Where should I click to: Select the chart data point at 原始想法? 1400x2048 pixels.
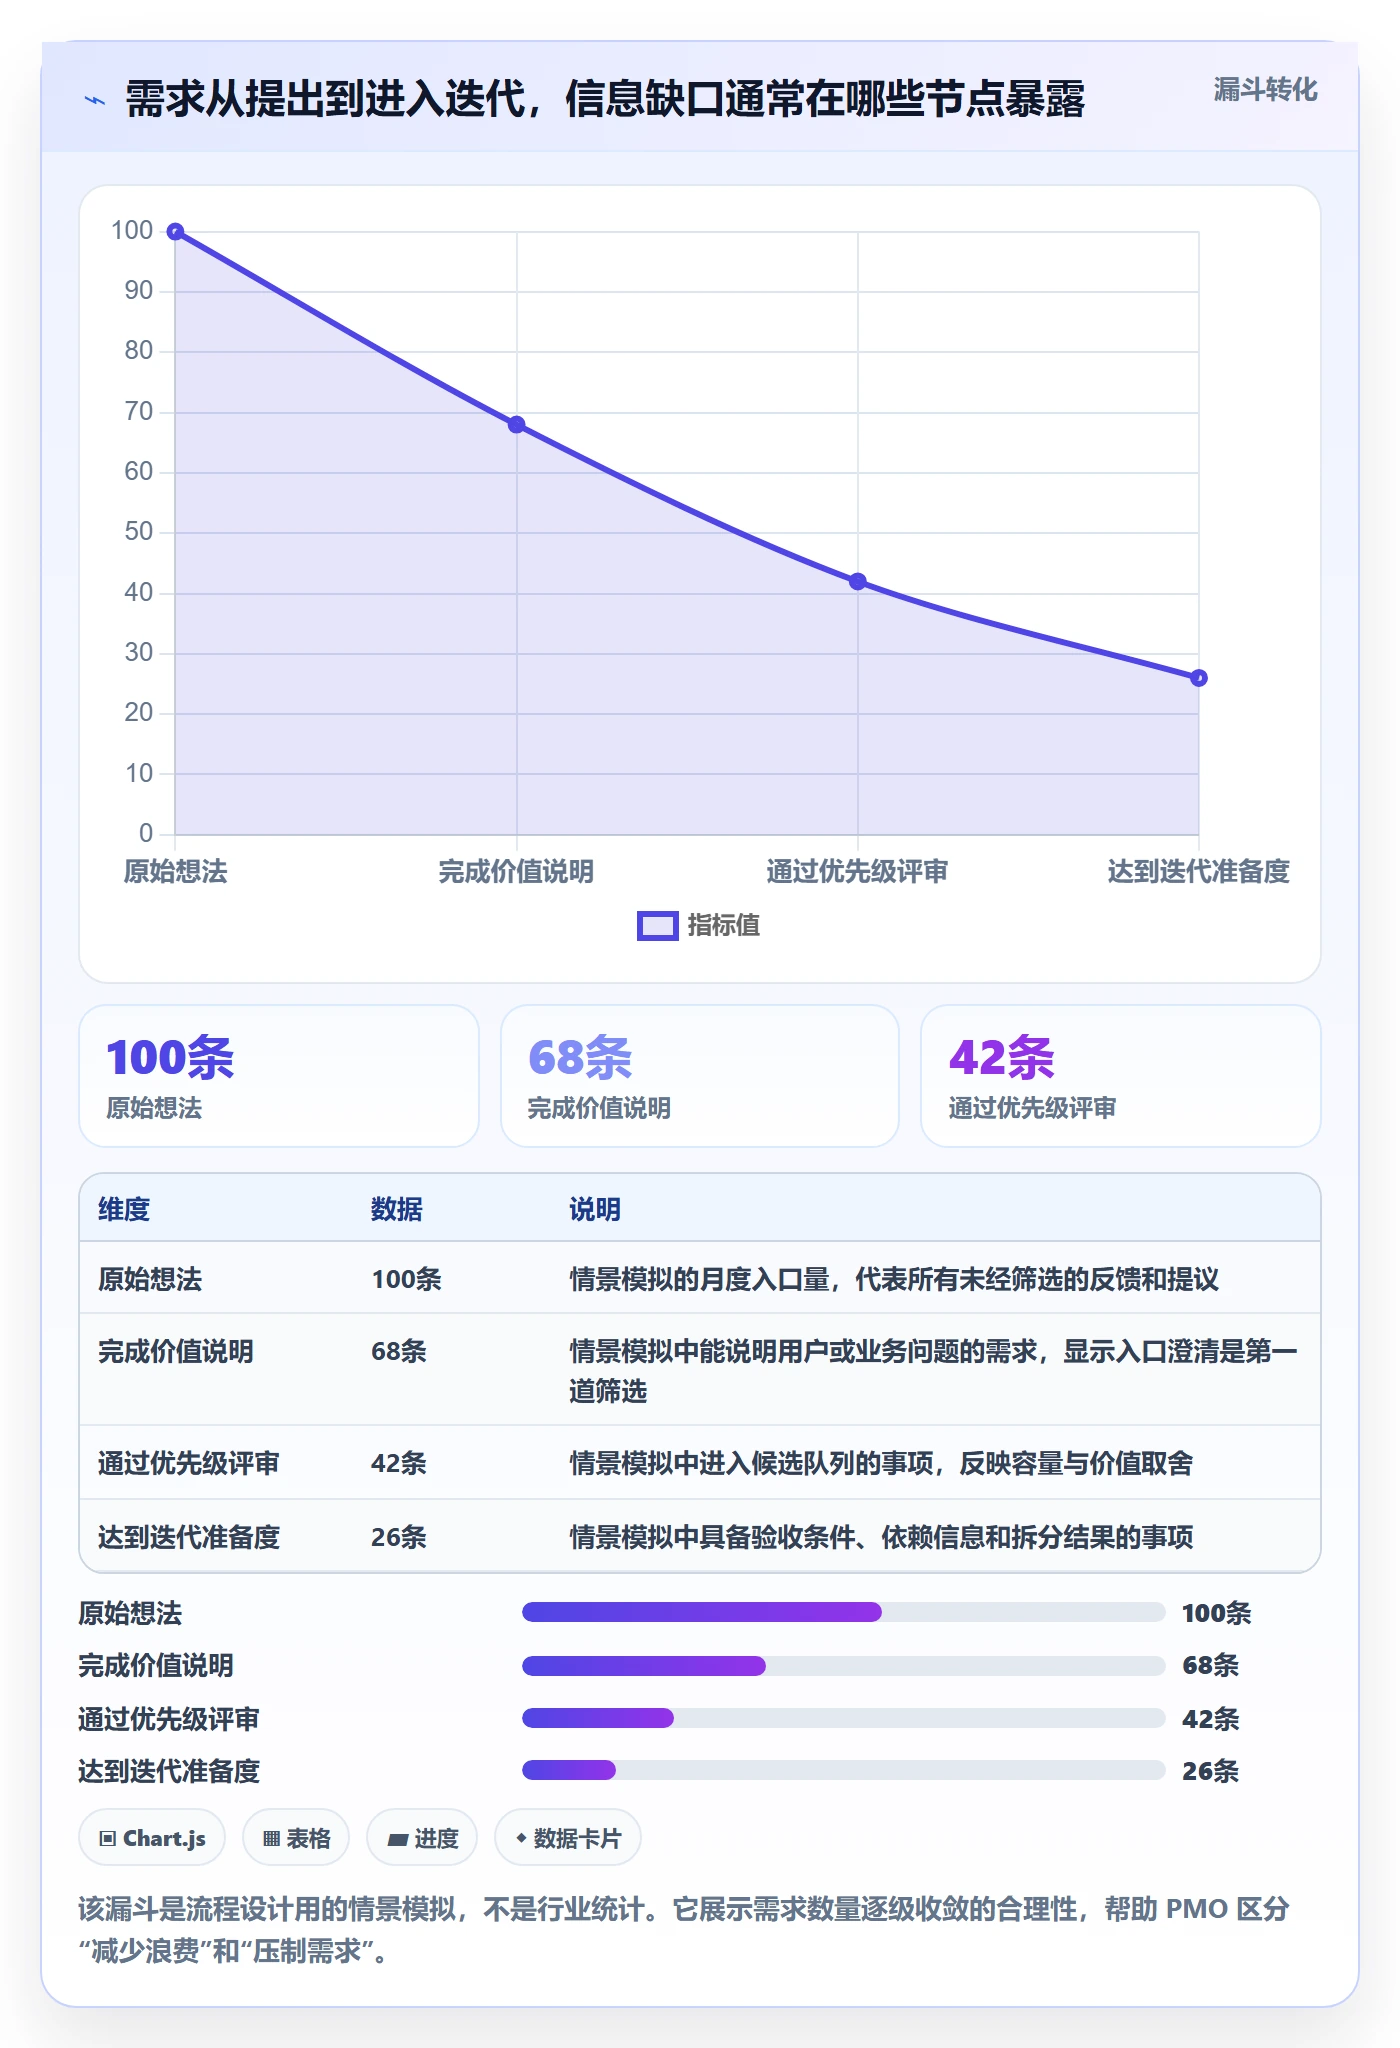tap(175, 232)
